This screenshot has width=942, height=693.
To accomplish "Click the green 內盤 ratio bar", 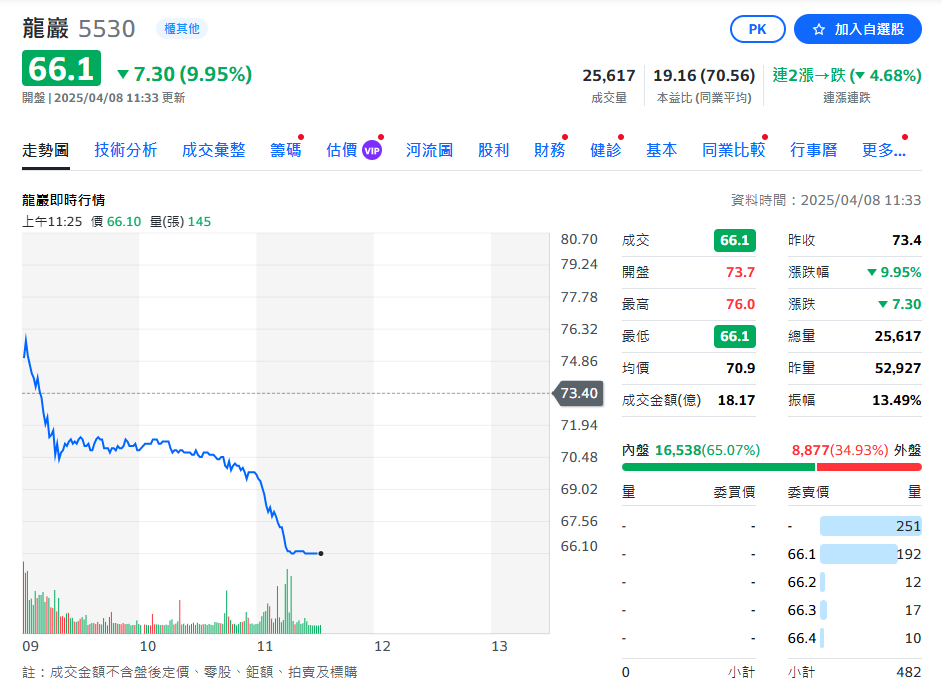I will [x=718, y=467].
